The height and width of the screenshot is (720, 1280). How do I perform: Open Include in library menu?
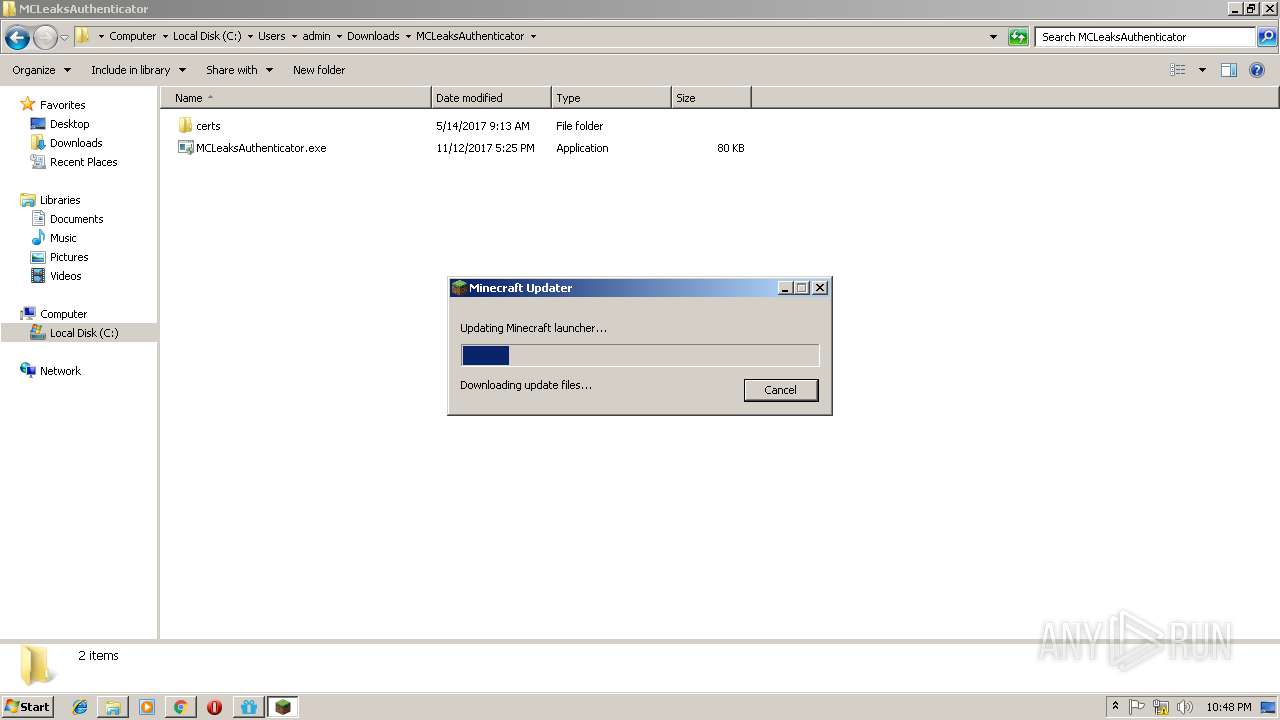click(x=138, y=70)
